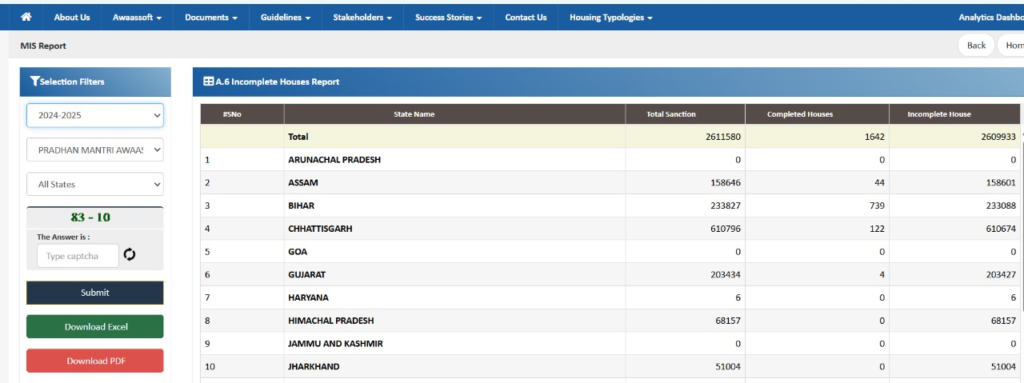Select GOA state name
The image size is (1024, 383).
pyautogui.click(x=297, y=252)
